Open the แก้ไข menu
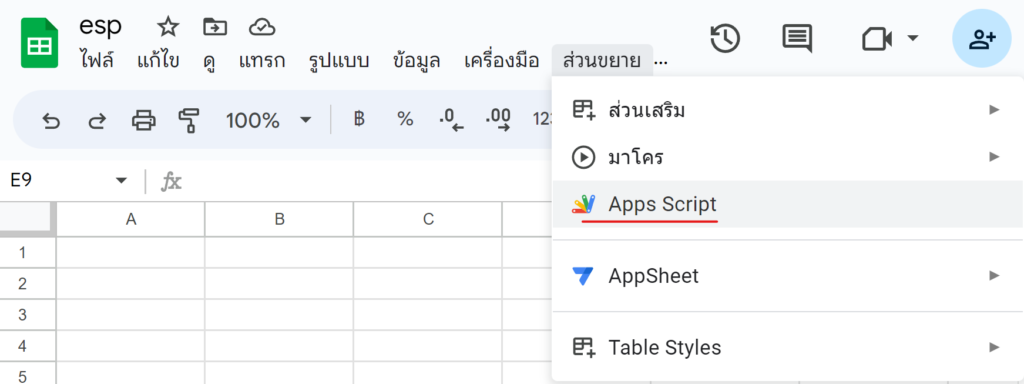Viewport: 1024px width, 384px height. point(158,61)
